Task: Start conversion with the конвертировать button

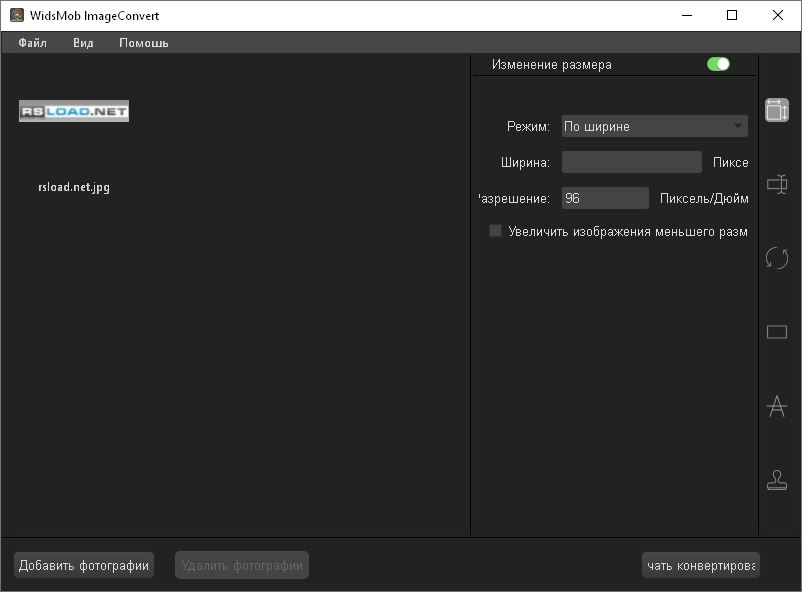Action: pos(700,564)
